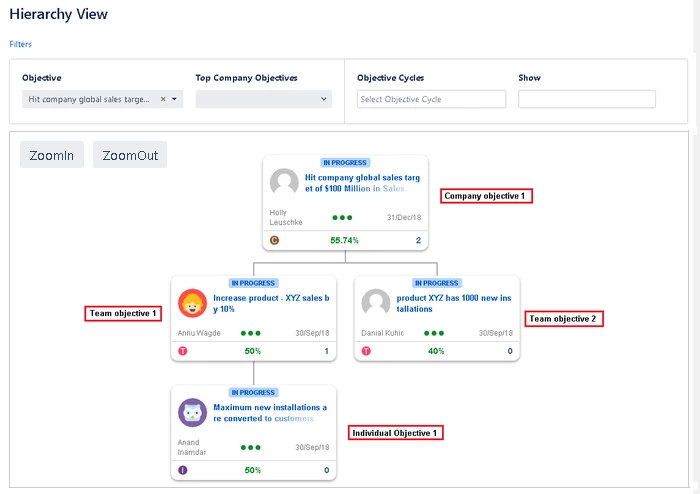
Task: Remove selected objective with the x icon
Action: (163, 99)
